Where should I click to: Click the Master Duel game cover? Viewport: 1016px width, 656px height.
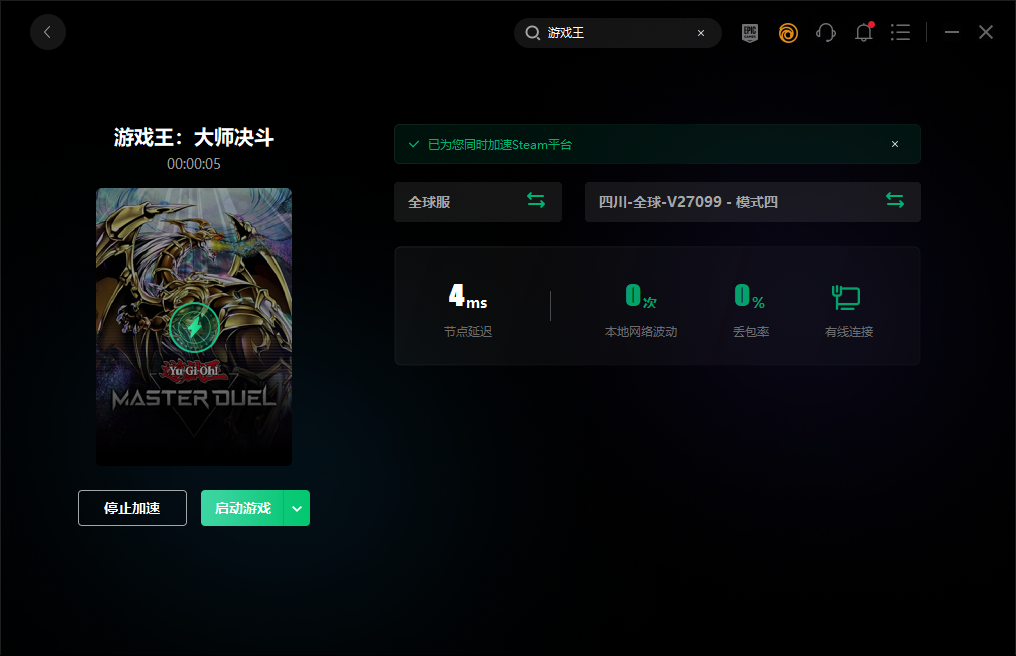coord(194,327)
